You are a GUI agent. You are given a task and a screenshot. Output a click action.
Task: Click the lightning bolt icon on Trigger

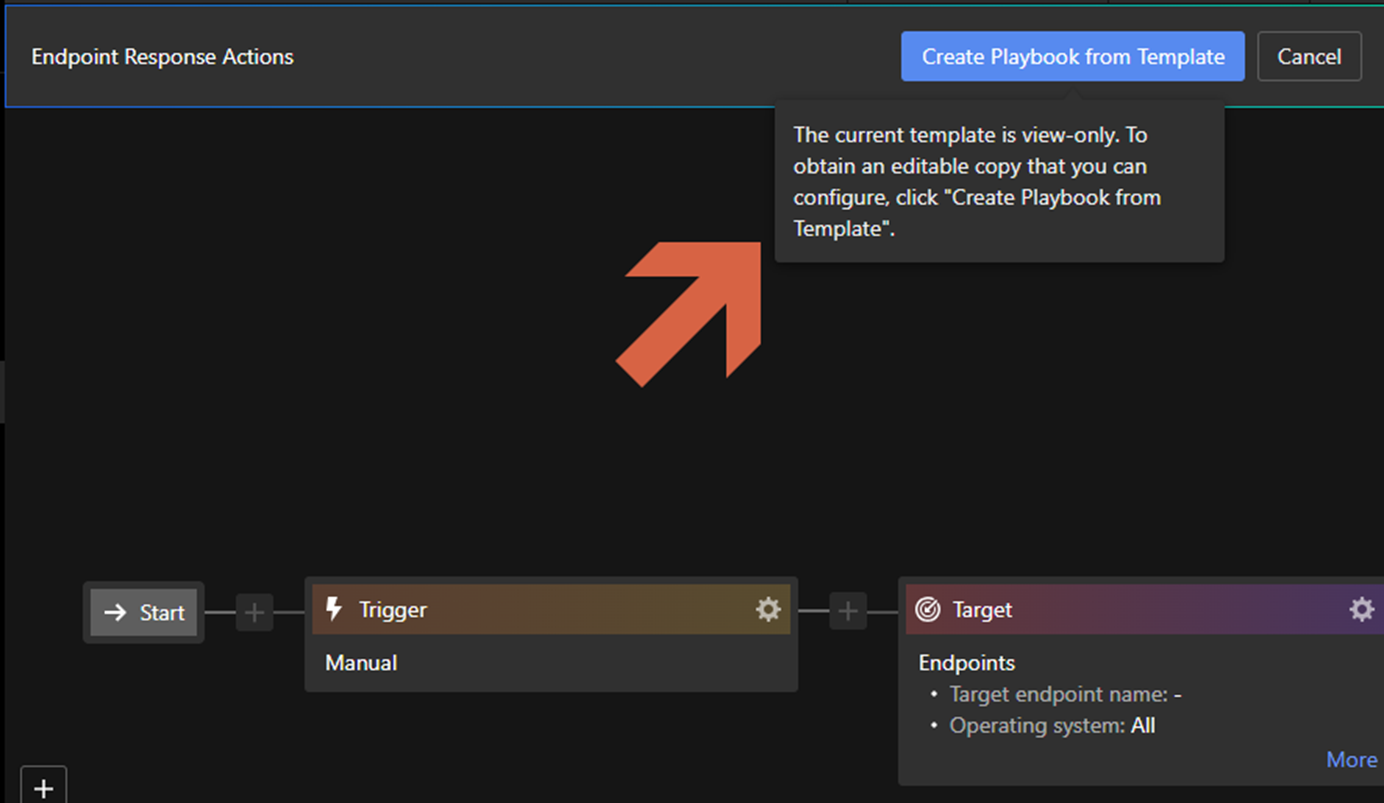tap(335, 610)
